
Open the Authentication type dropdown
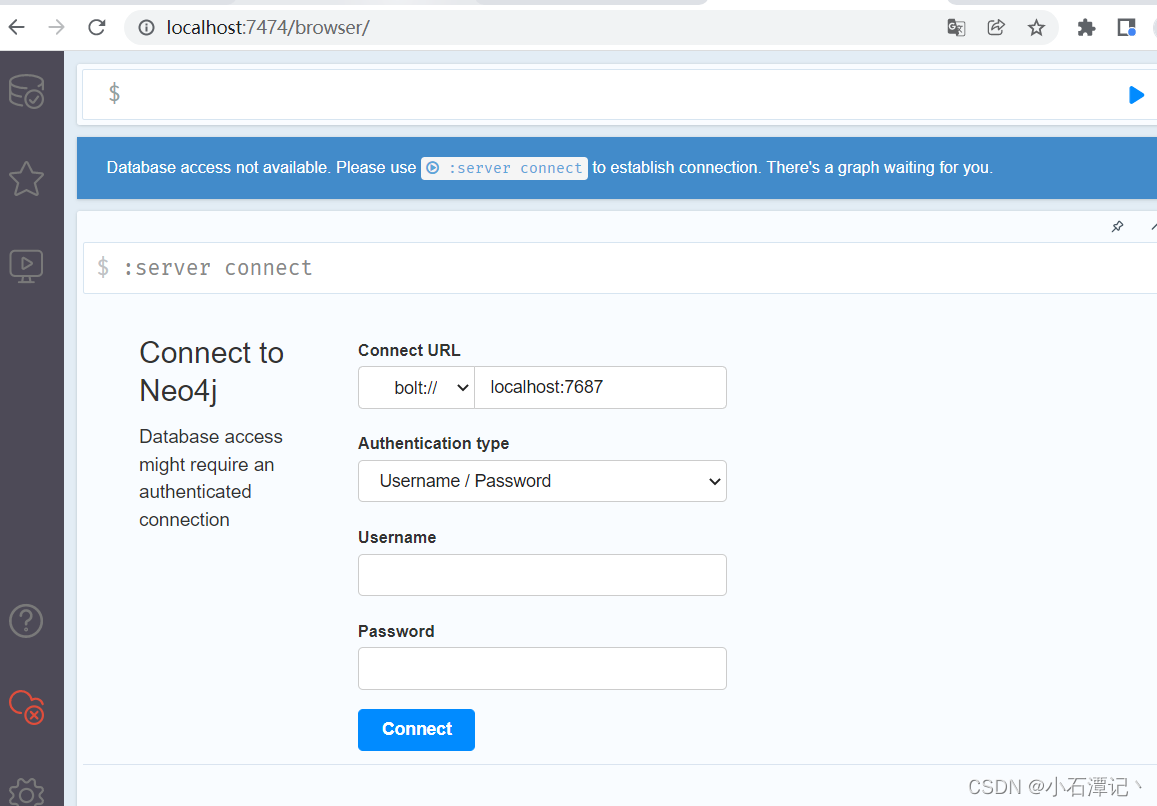tap(542, 481)
